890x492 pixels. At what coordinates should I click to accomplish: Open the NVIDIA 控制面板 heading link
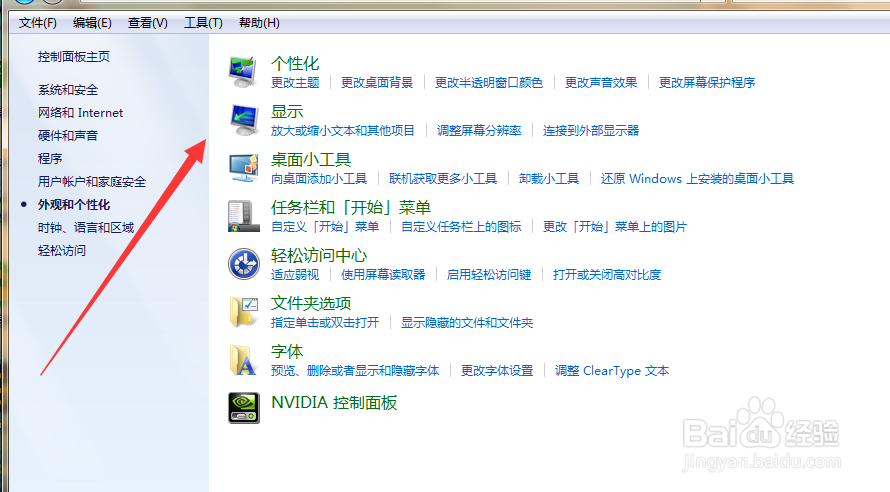coord(334,402)
